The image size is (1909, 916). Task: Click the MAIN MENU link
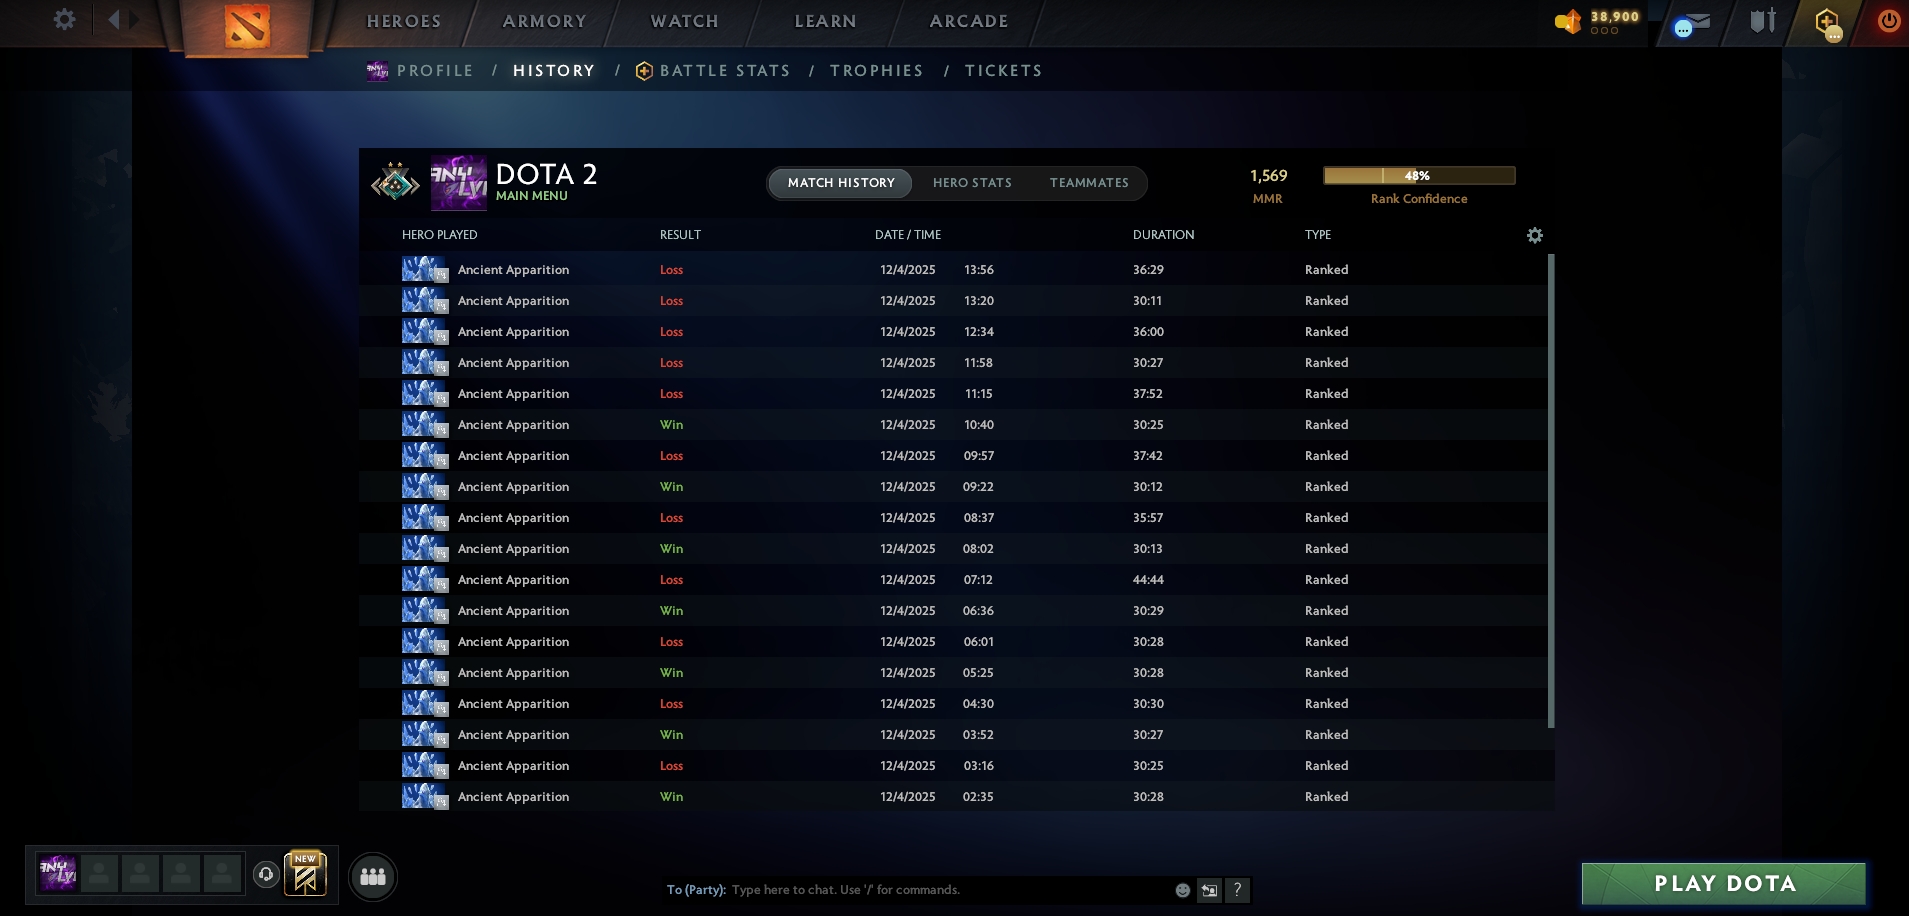(x=532, y=196)
